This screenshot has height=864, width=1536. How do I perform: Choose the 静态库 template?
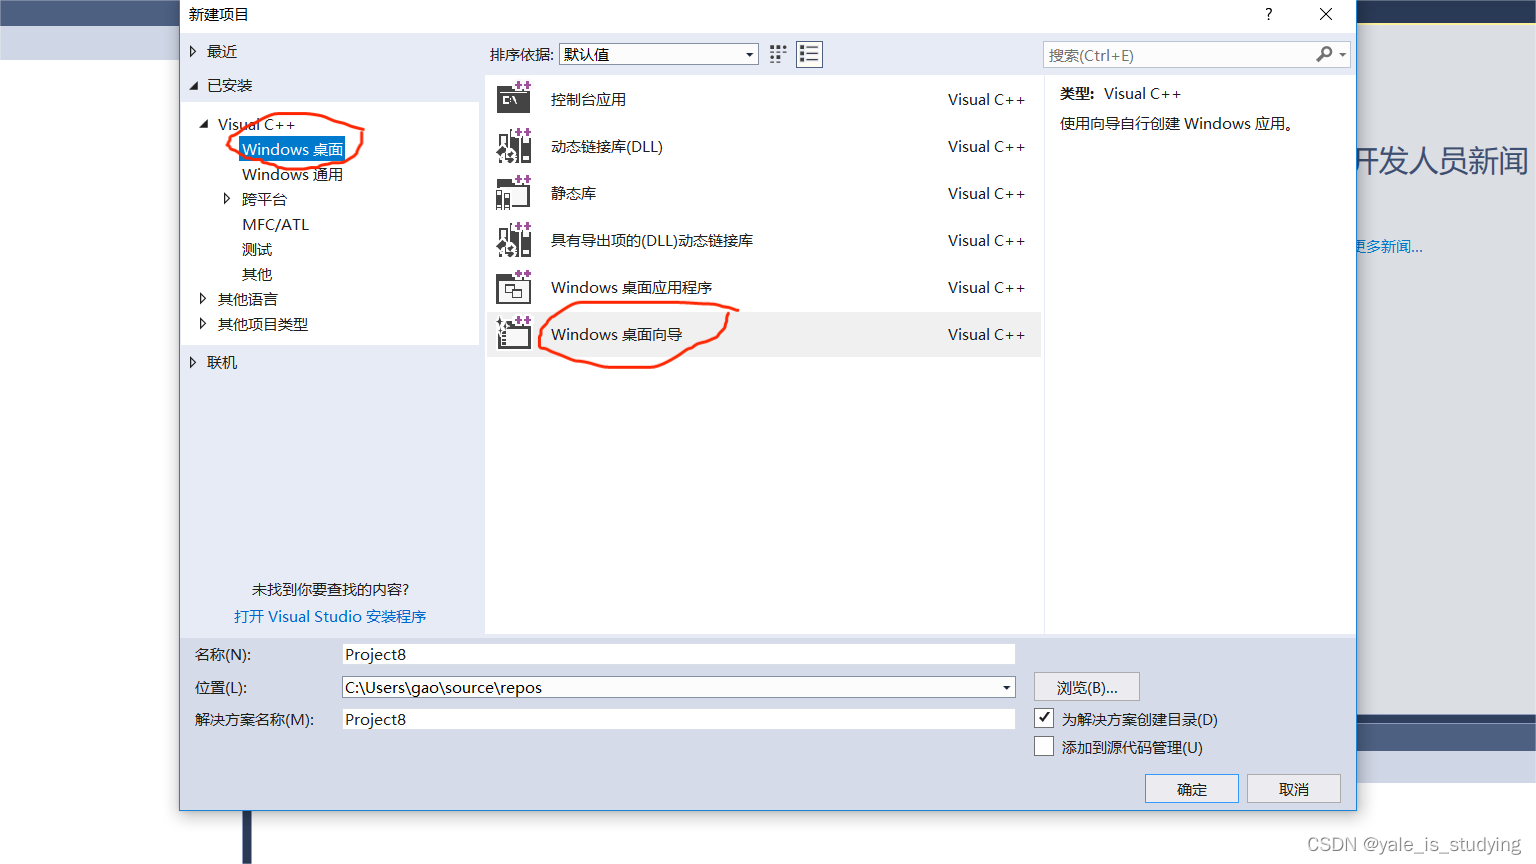764,193
